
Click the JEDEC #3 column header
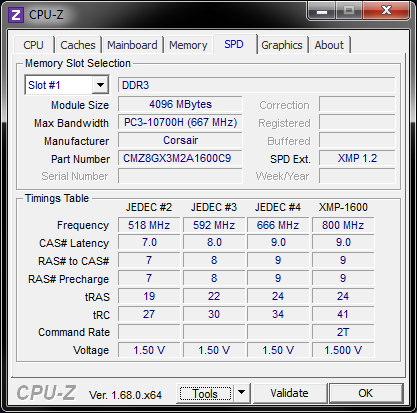point(214,207)
